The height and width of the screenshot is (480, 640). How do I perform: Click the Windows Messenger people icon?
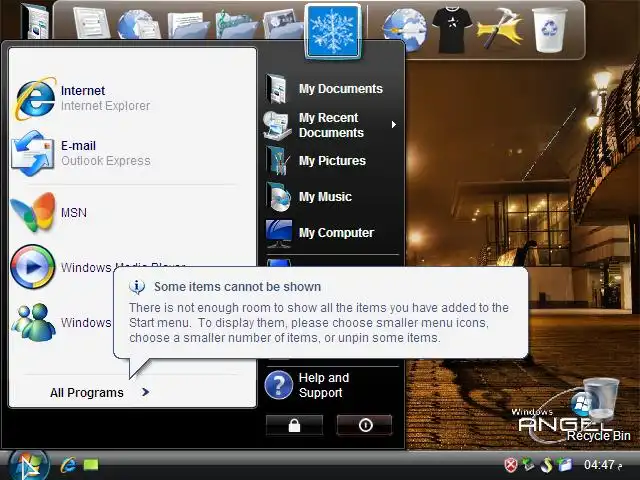coord(33,322)
